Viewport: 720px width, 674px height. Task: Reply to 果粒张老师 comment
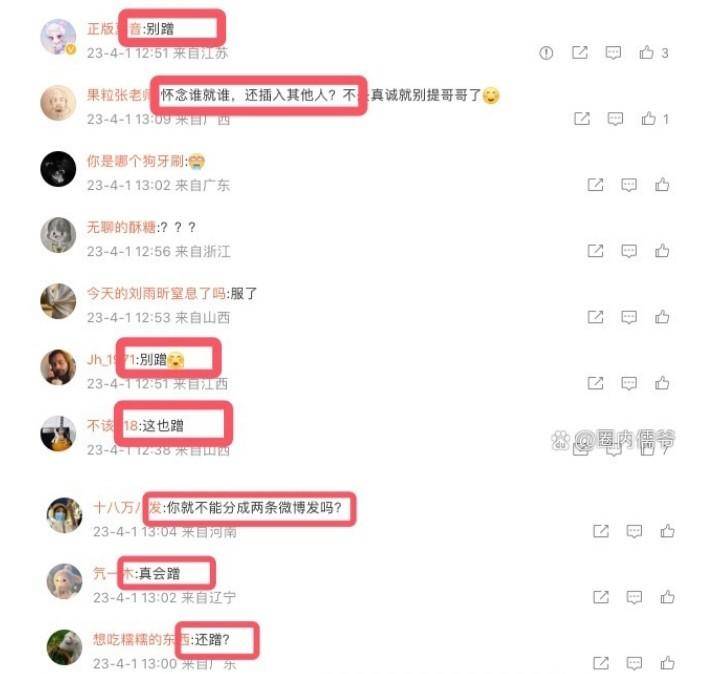point(615,119)
